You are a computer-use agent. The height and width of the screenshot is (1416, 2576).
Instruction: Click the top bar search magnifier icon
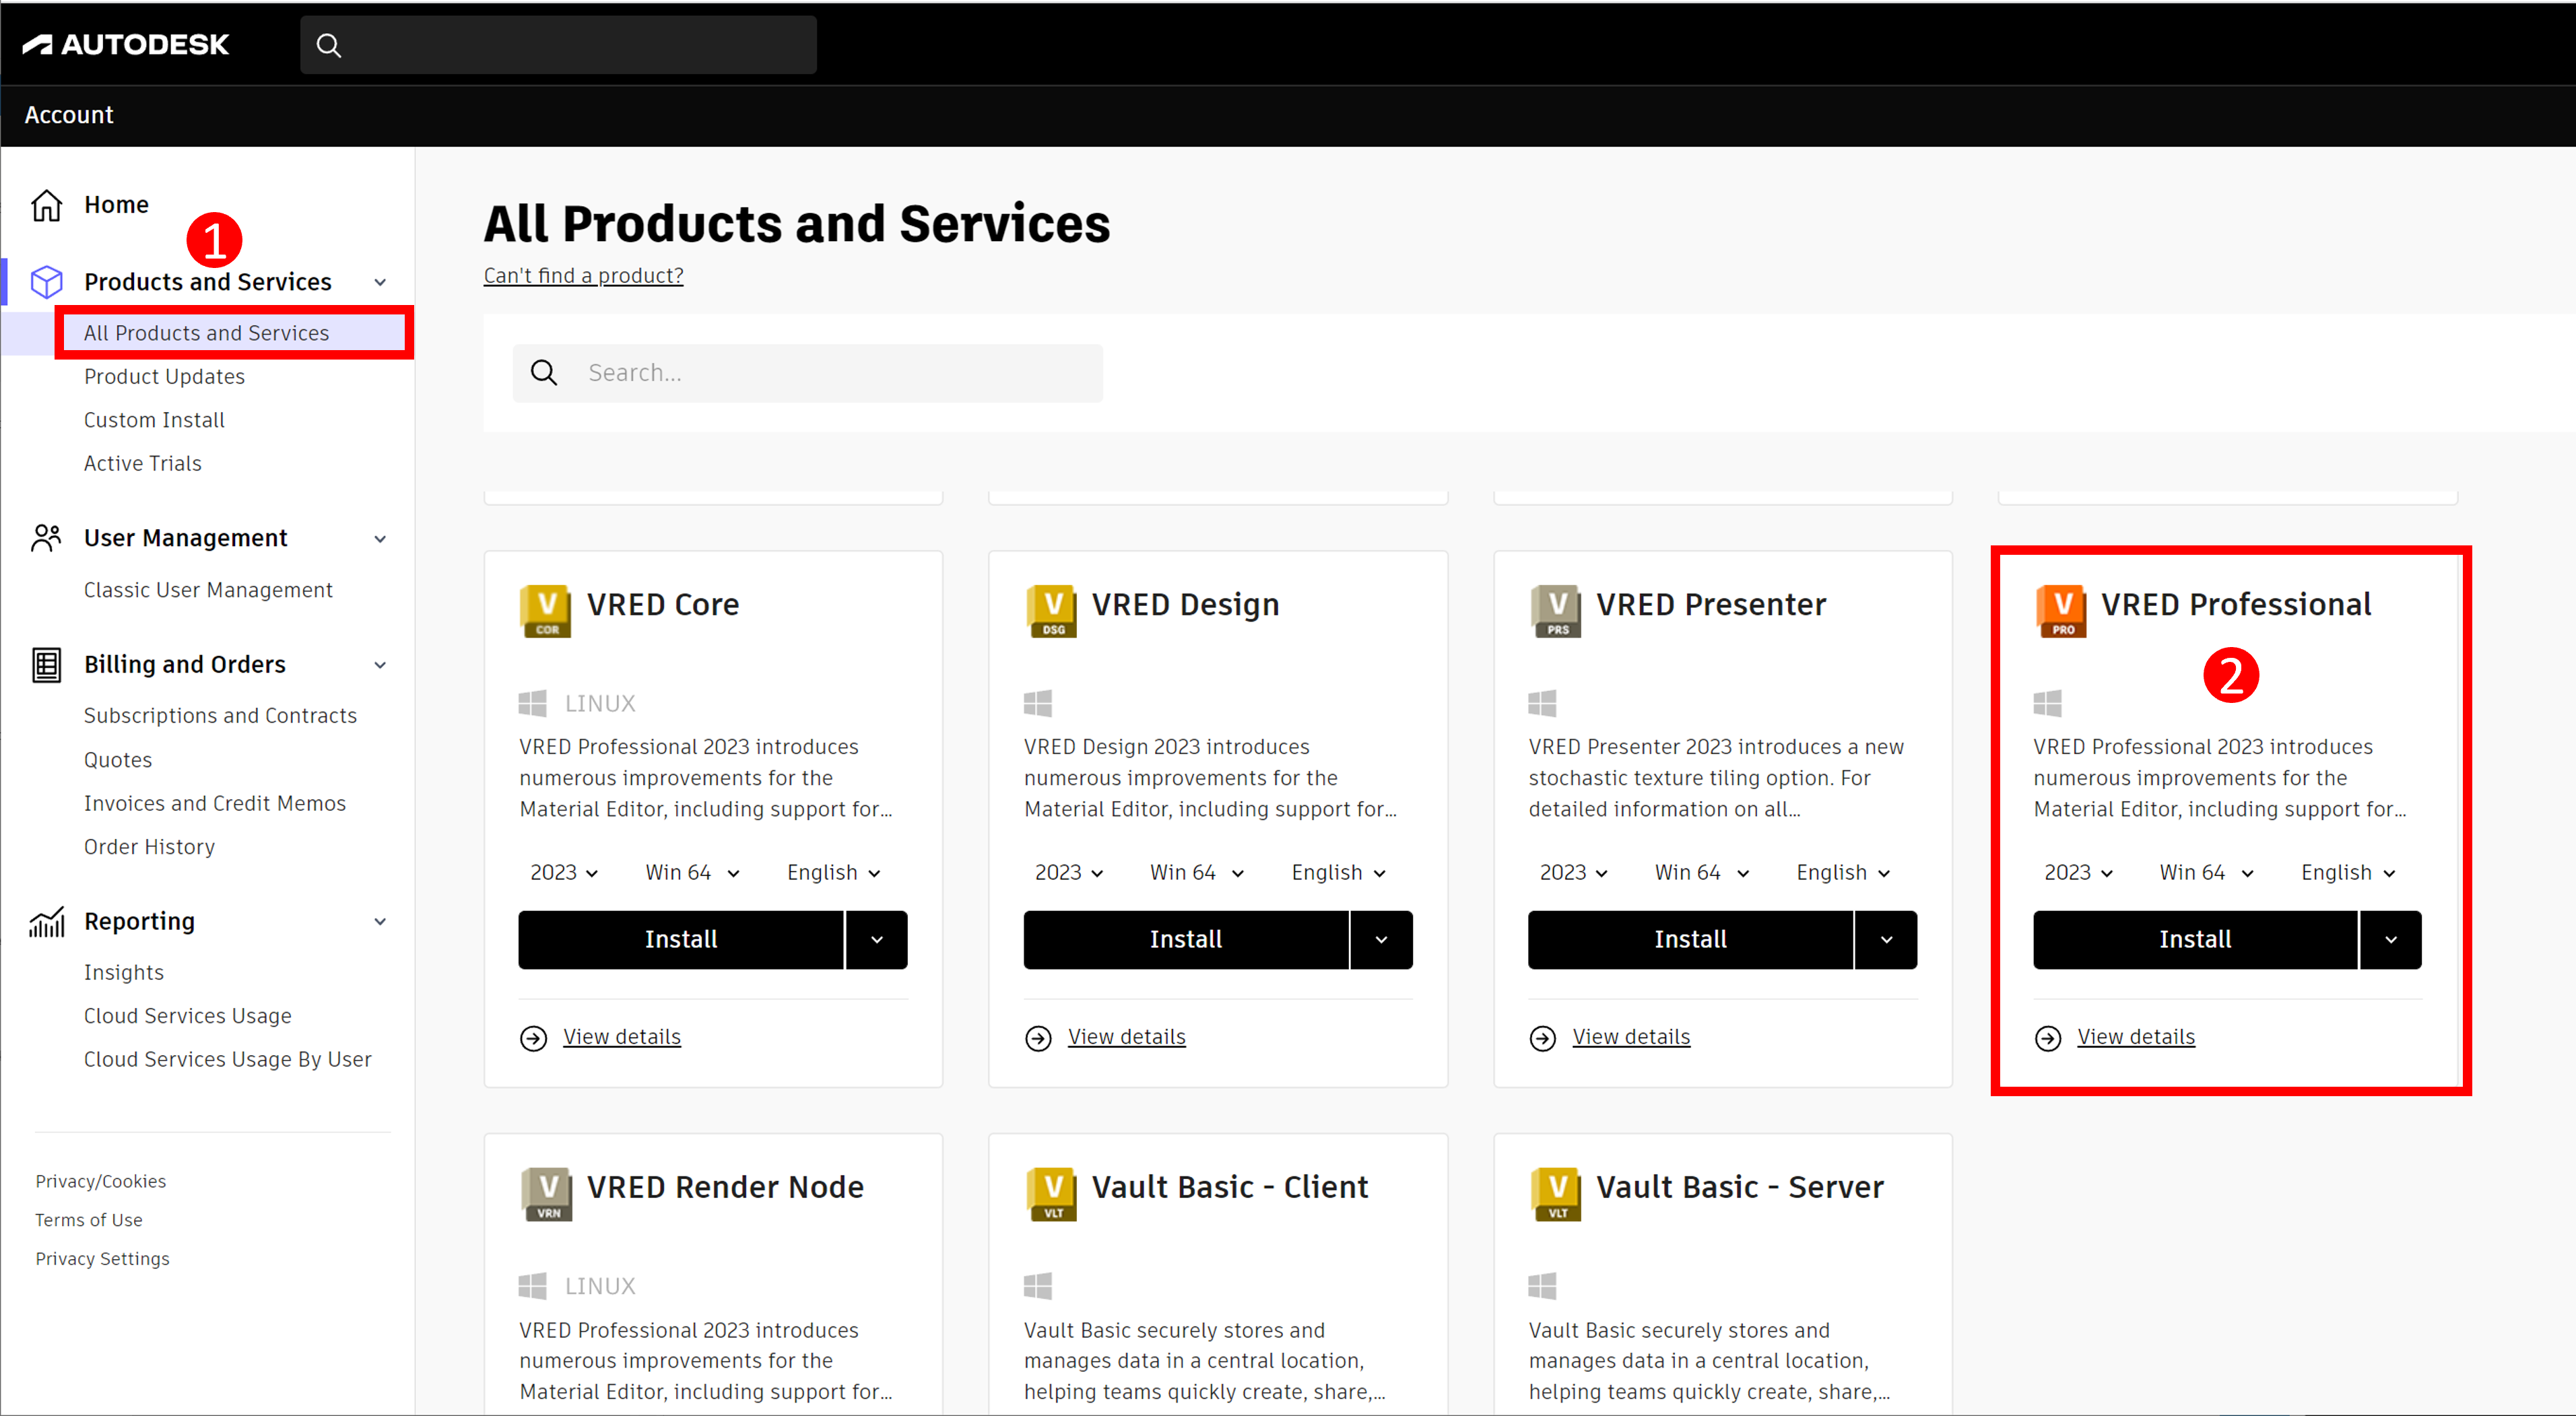point(329,45)
